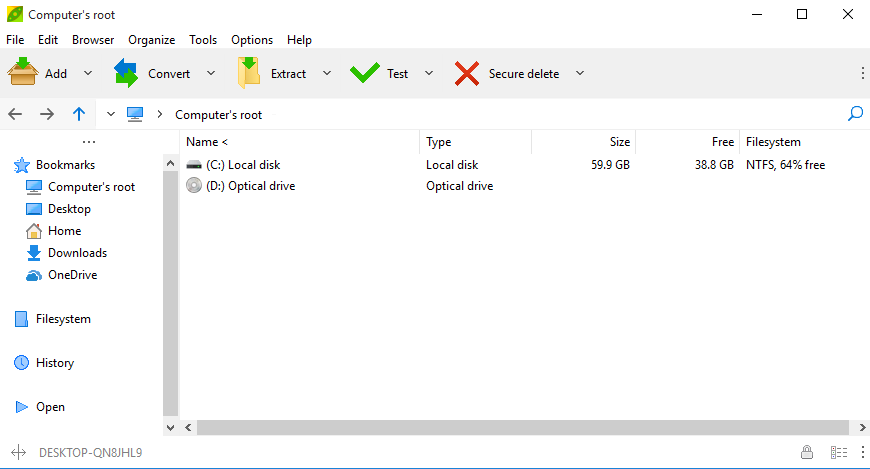Click the Extract button label

pos(288,73)
